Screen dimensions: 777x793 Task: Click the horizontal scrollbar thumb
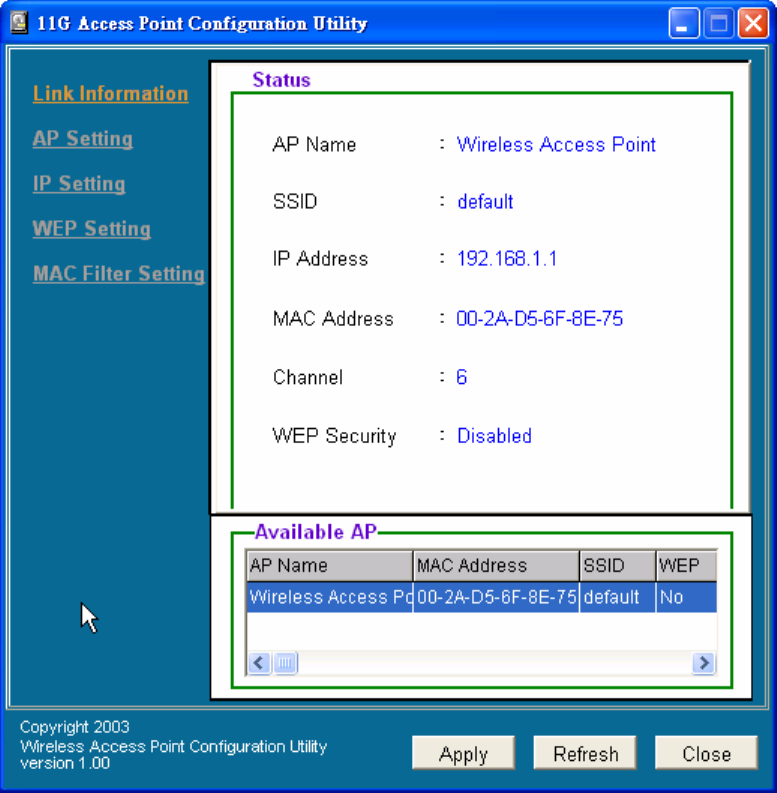pos(285,663)
